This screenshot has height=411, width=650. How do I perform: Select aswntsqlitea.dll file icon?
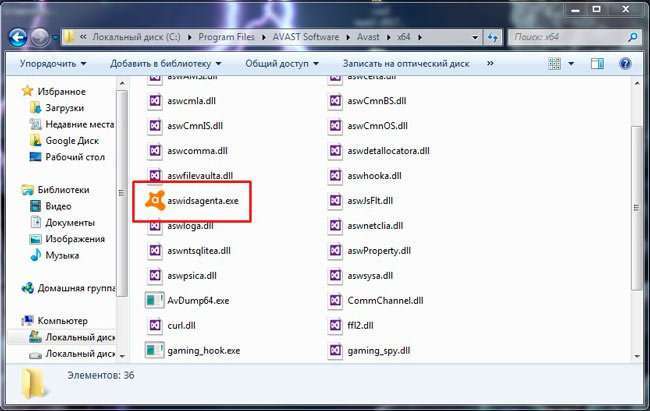coord(155,250)
